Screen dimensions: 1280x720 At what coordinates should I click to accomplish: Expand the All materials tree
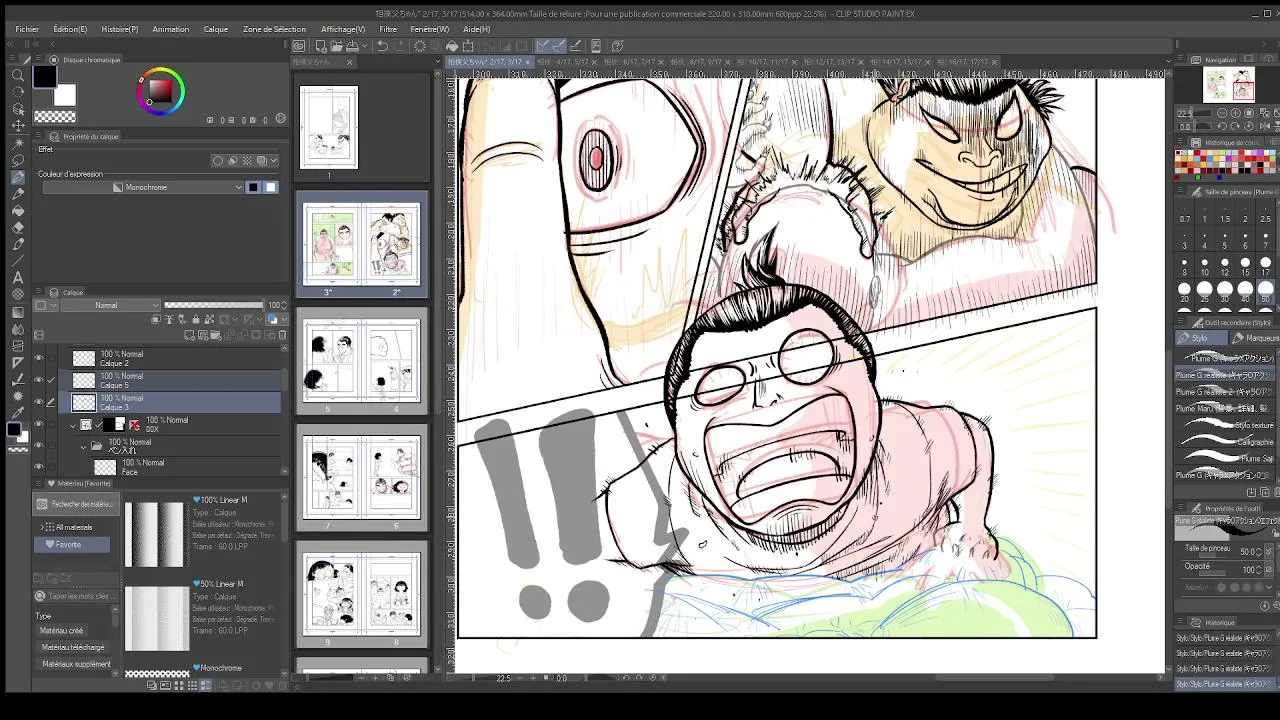(x=42, y=527)
